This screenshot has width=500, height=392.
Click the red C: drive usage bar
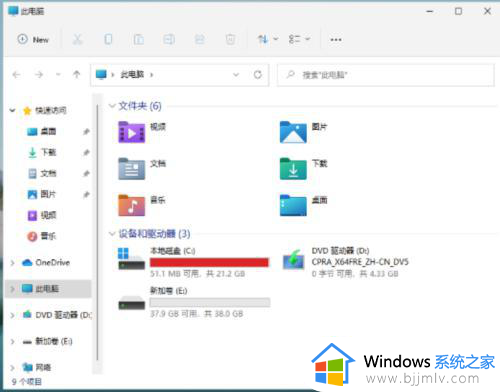209,263
